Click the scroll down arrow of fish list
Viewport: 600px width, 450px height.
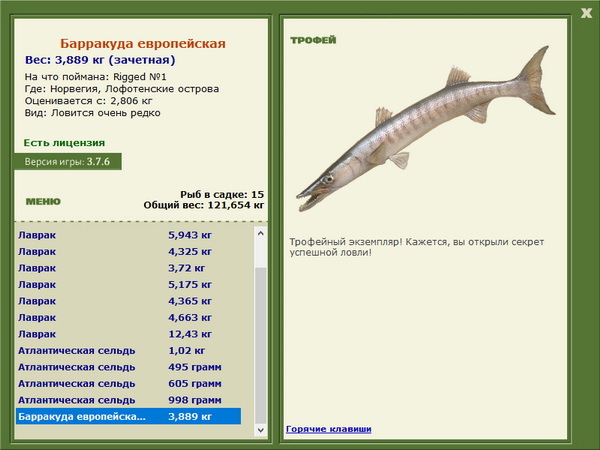261,430
